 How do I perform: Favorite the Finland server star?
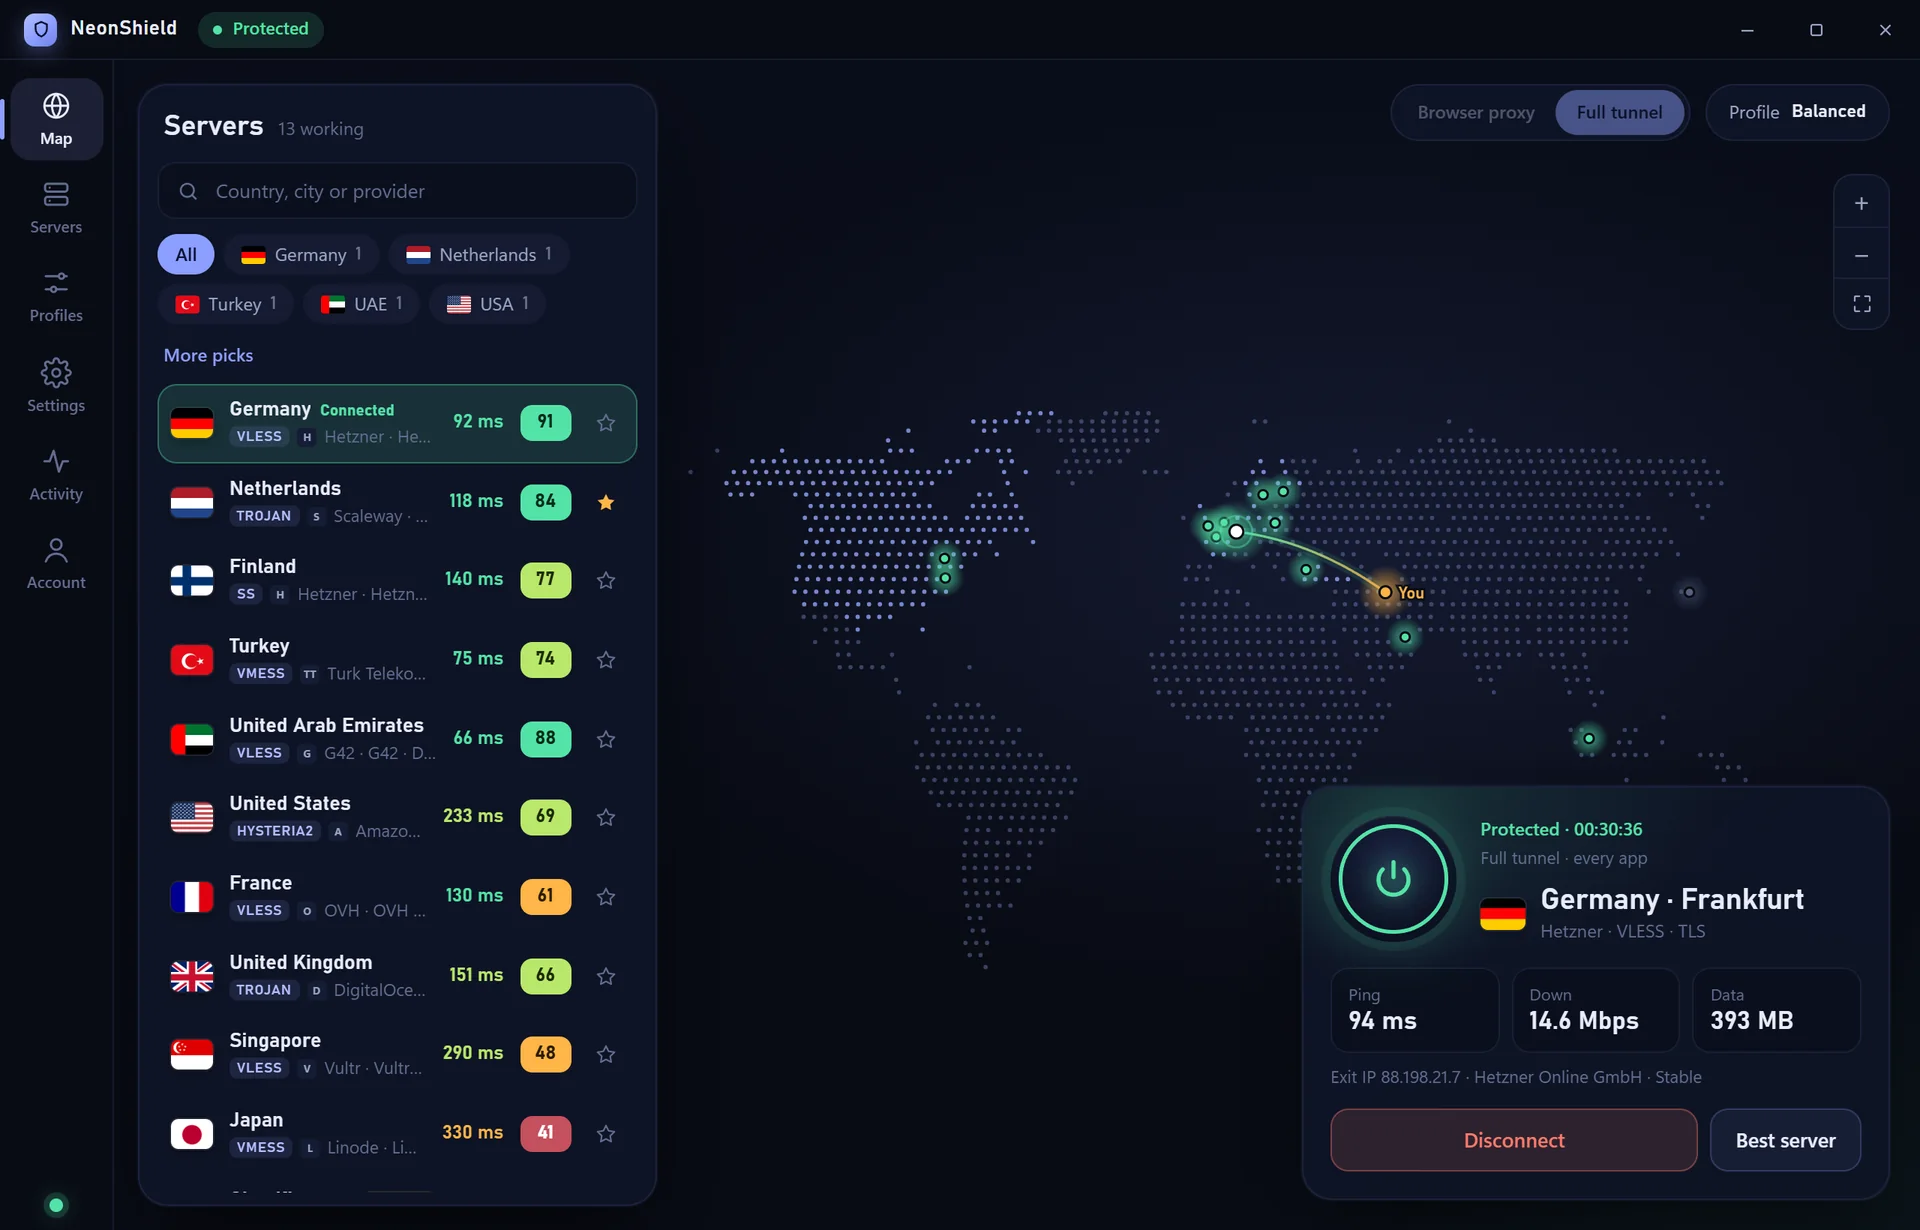click(x=606, y=580)
